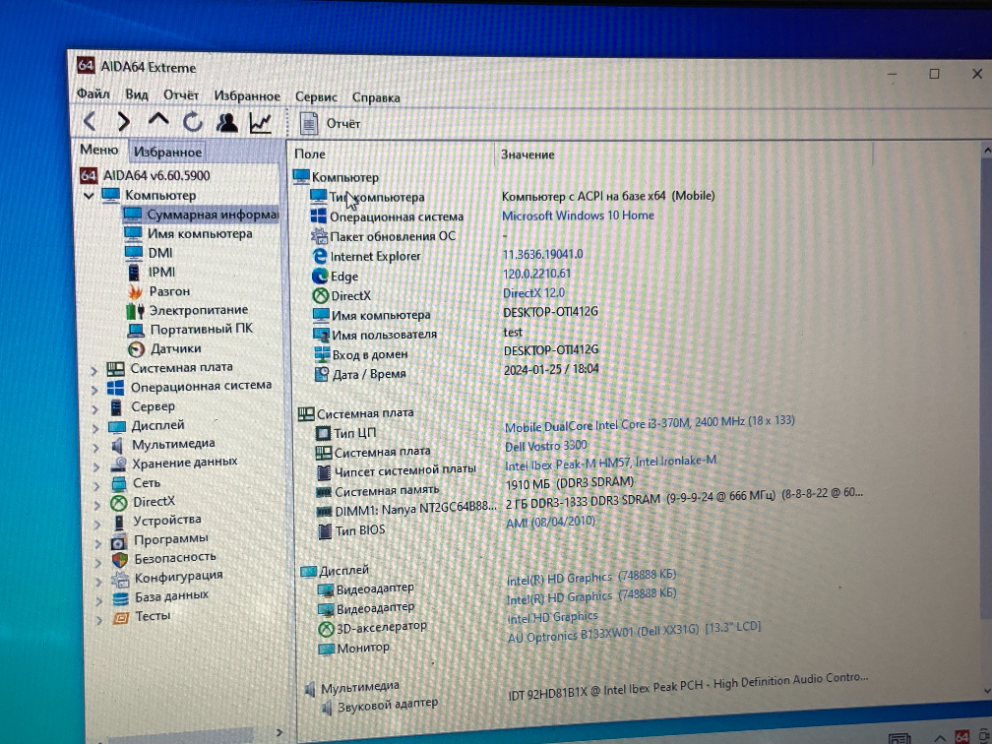This screenshot has height=744, width=992.
Task: Switch to the Меню tab
Action: tap(99, 150)
